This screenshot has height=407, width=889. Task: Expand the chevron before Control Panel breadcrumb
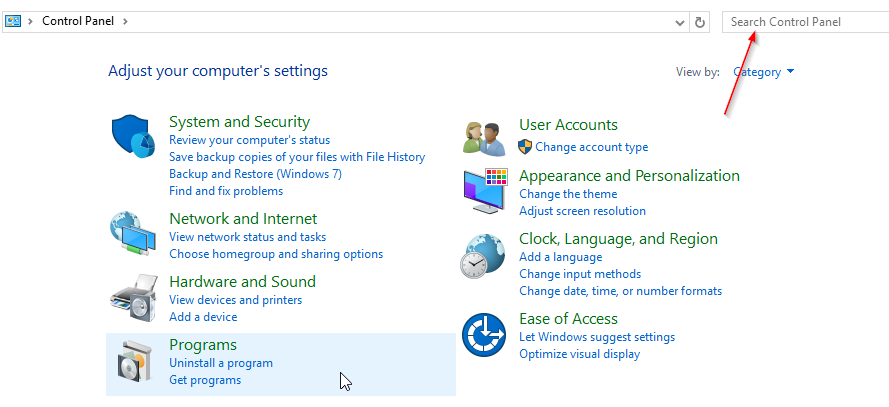(x=29, y=22)
